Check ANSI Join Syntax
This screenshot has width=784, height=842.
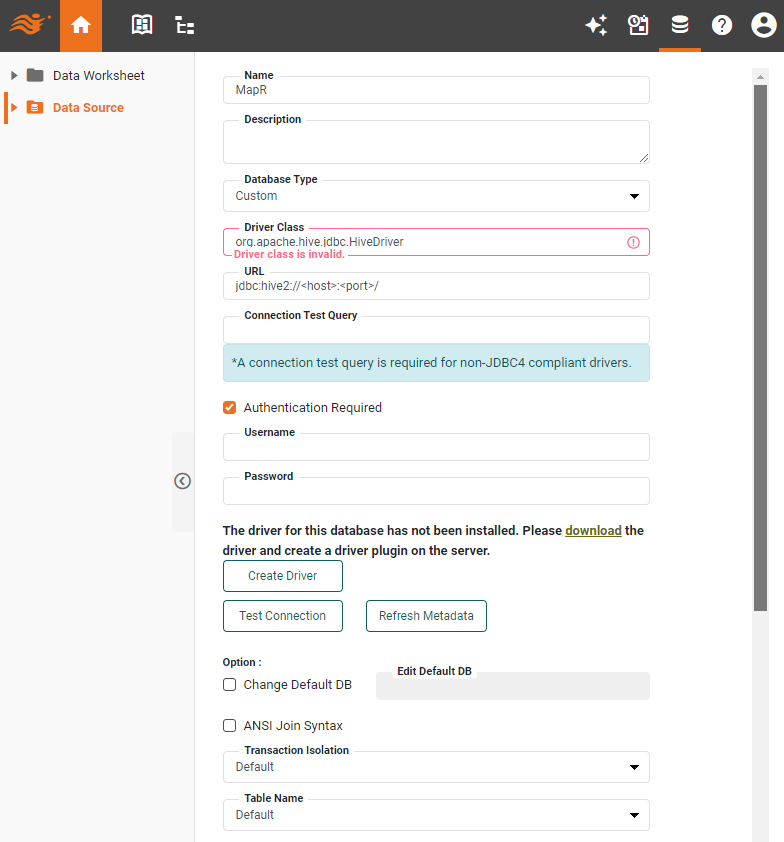pos(229,725)
